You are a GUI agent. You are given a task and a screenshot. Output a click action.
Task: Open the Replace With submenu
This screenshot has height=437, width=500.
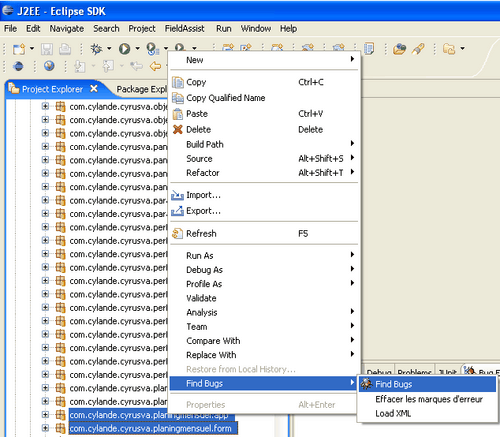pyautogui.click(x=264, y=355)
